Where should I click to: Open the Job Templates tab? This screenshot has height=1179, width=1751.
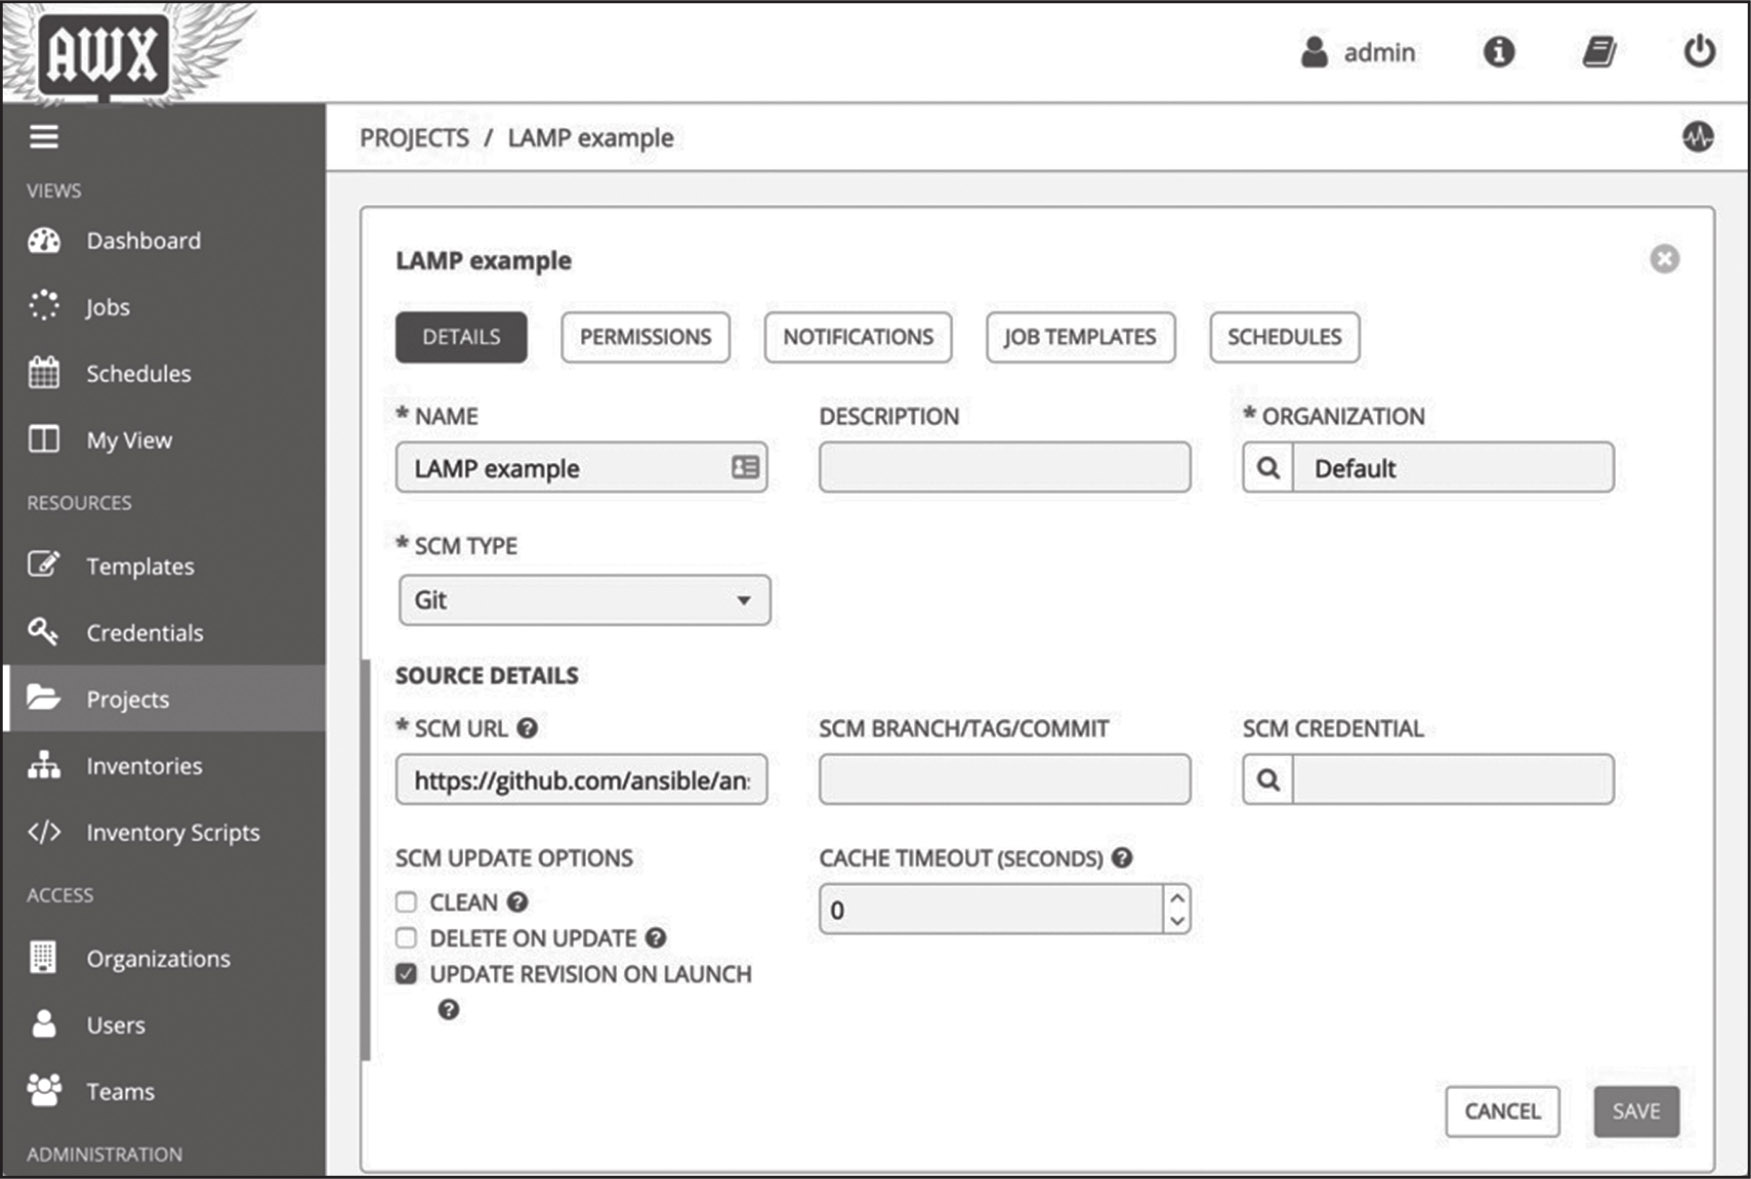click(1080, 337)
